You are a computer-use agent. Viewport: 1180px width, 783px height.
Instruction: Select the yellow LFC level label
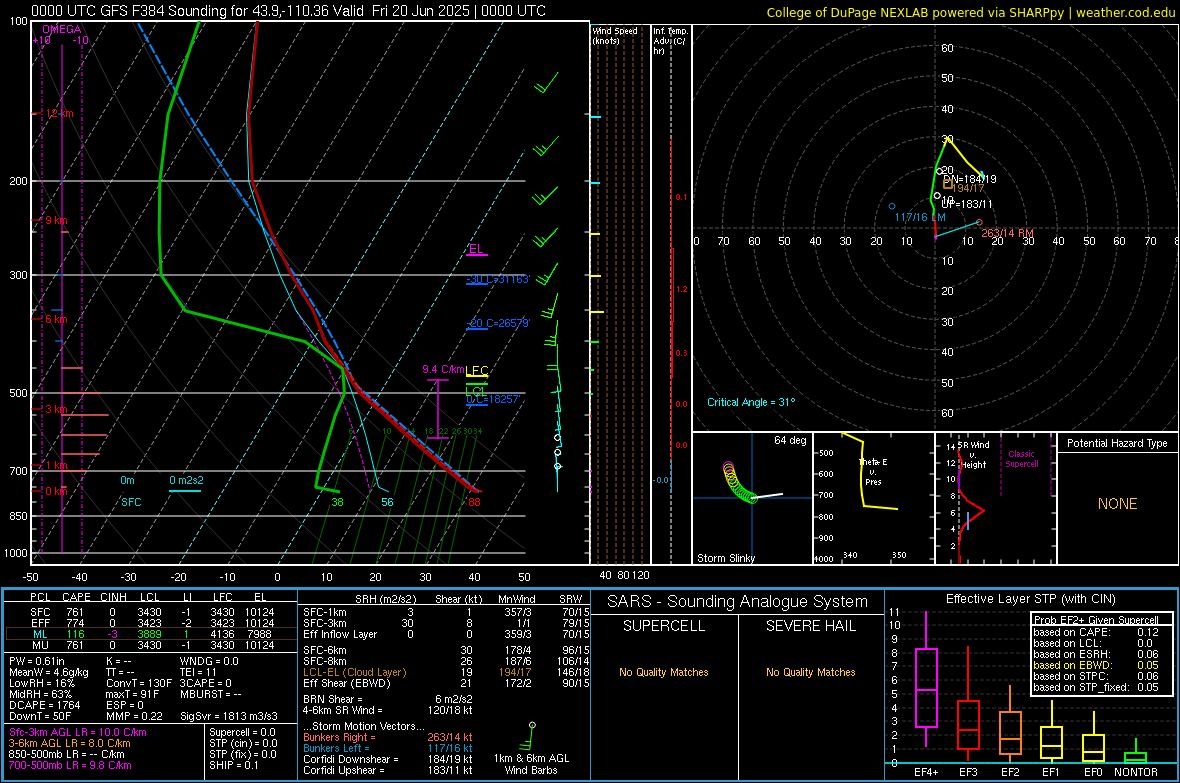[x=476, y=370]
